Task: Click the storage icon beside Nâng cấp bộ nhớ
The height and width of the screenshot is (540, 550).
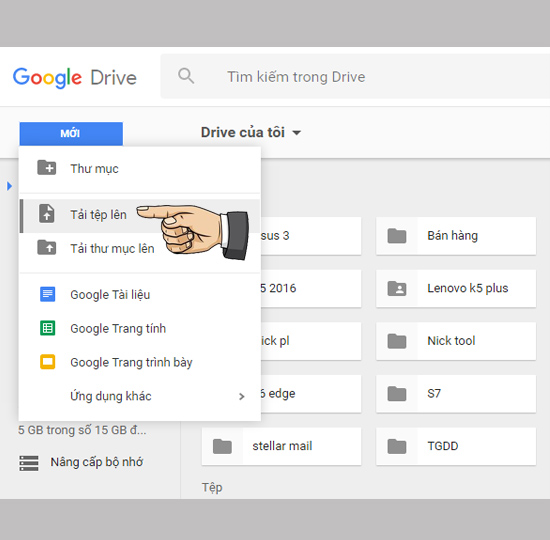Action: 29,463
